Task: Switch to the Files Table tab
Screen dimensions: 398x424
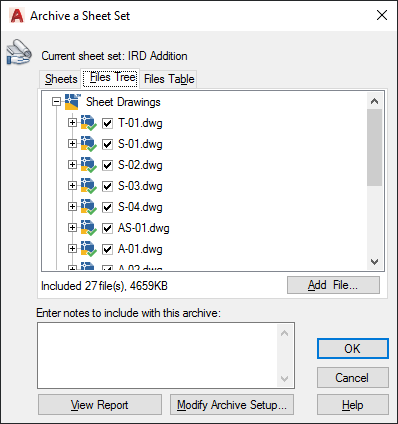Action: click(169, 79)
